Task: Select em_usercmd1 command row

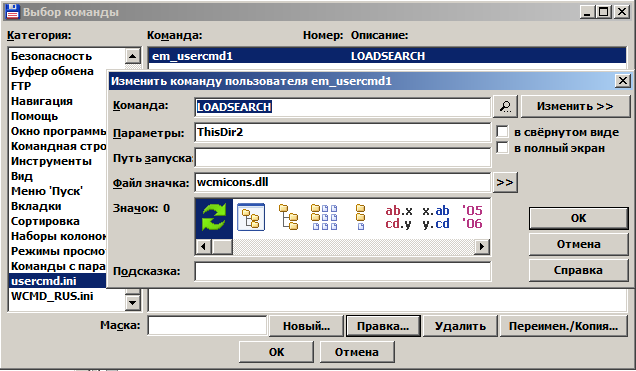Action: point(387,56)
